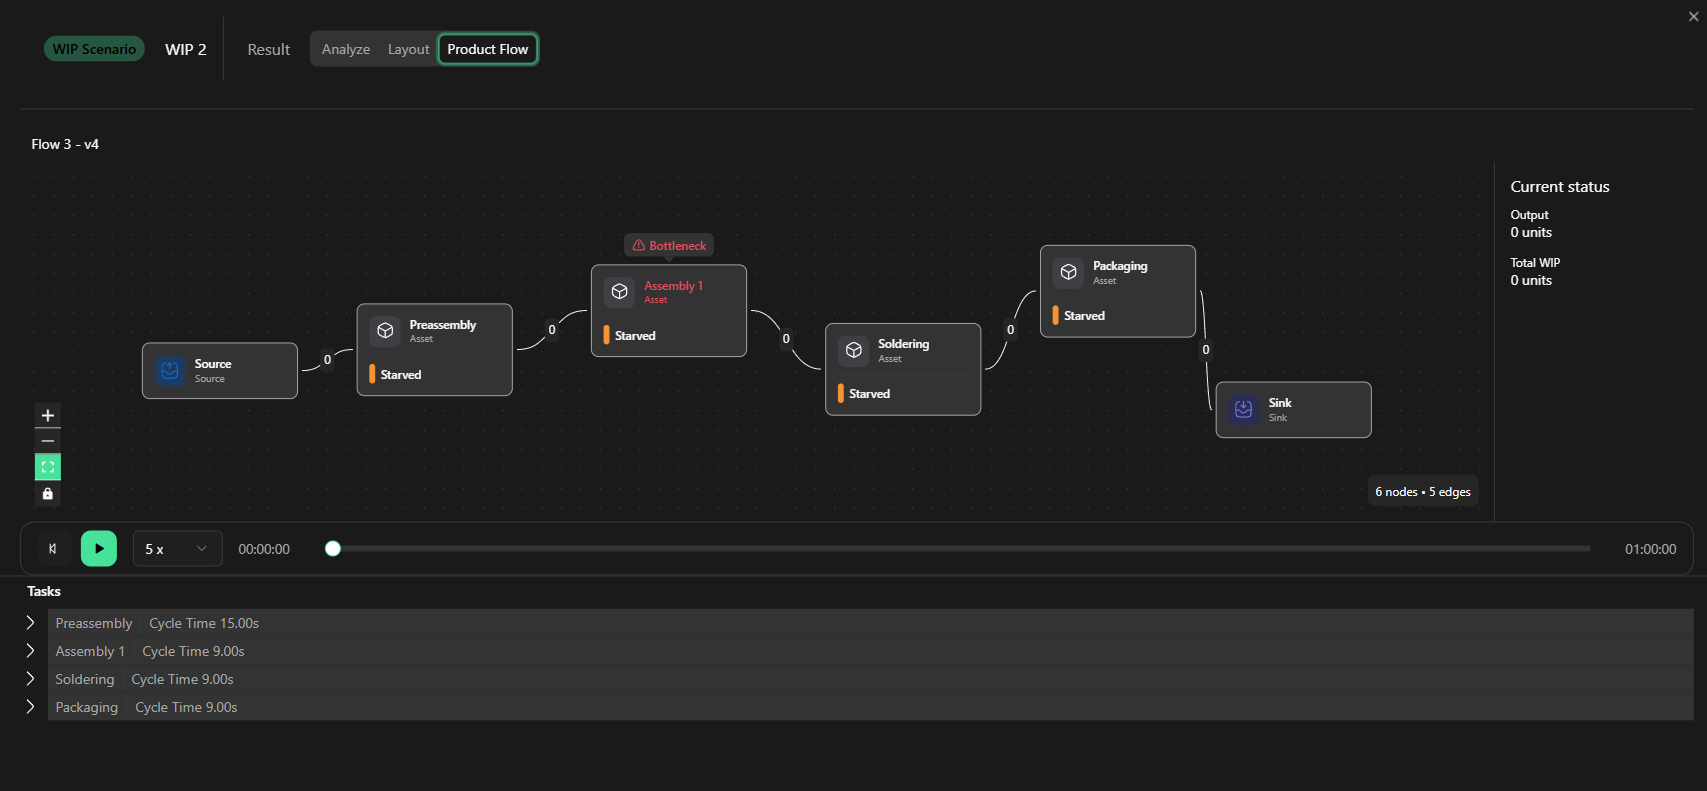Click the WIP Scenario badge

(94, 49)
